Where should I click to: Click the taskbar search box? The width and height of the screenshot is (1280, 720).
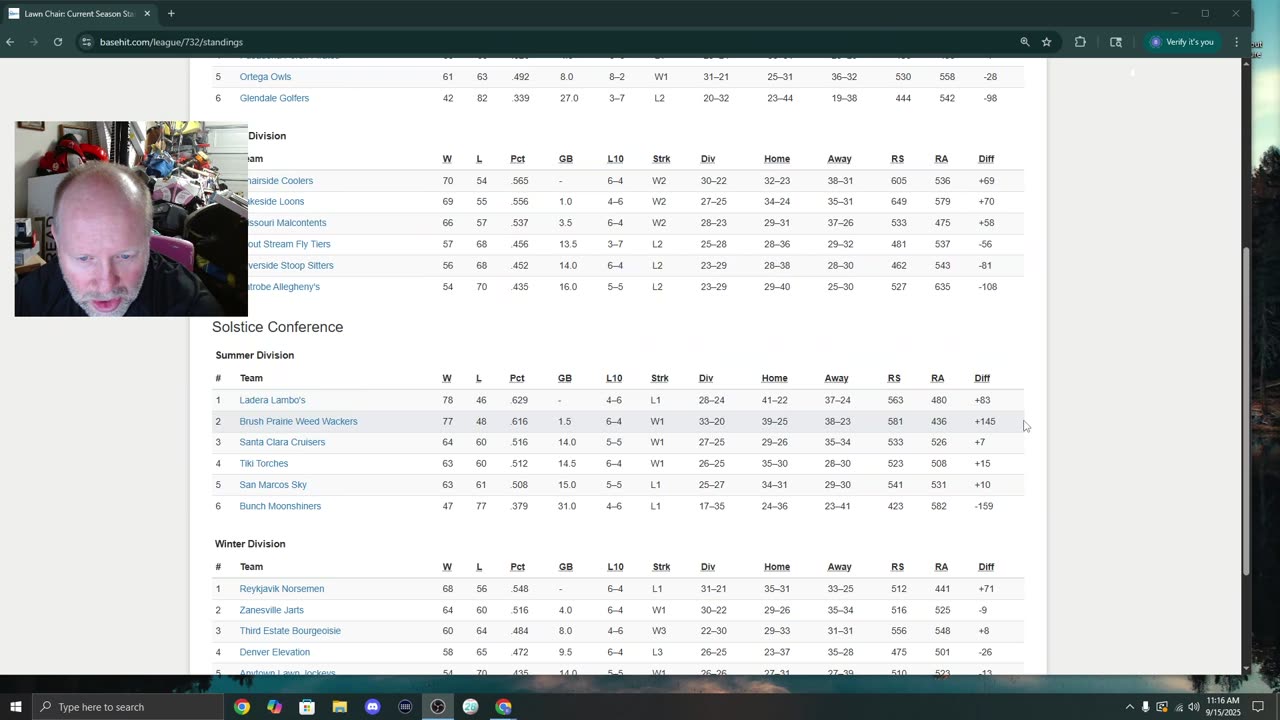click(127, 707)
